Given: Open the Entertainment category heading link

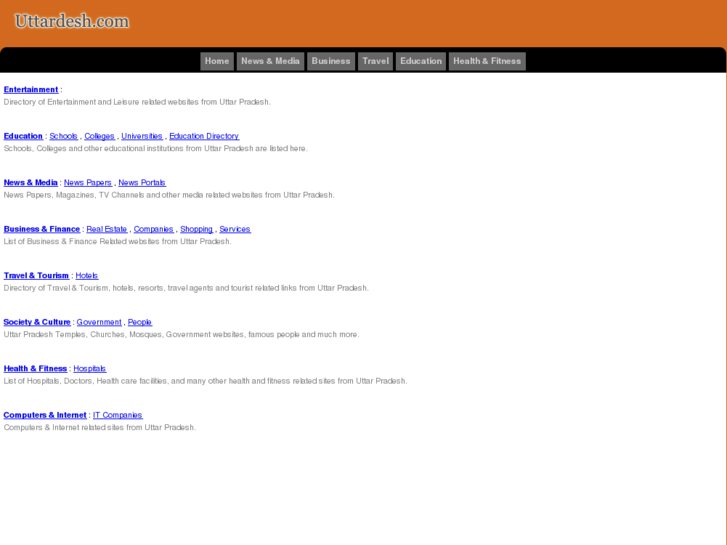Looking at the screenshot, I should click(x=31, y=90).
